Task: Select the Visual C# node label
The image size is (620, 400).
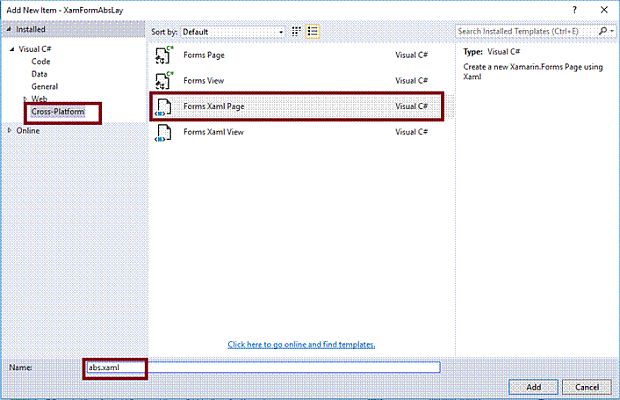Action: [x=35, y=49]
